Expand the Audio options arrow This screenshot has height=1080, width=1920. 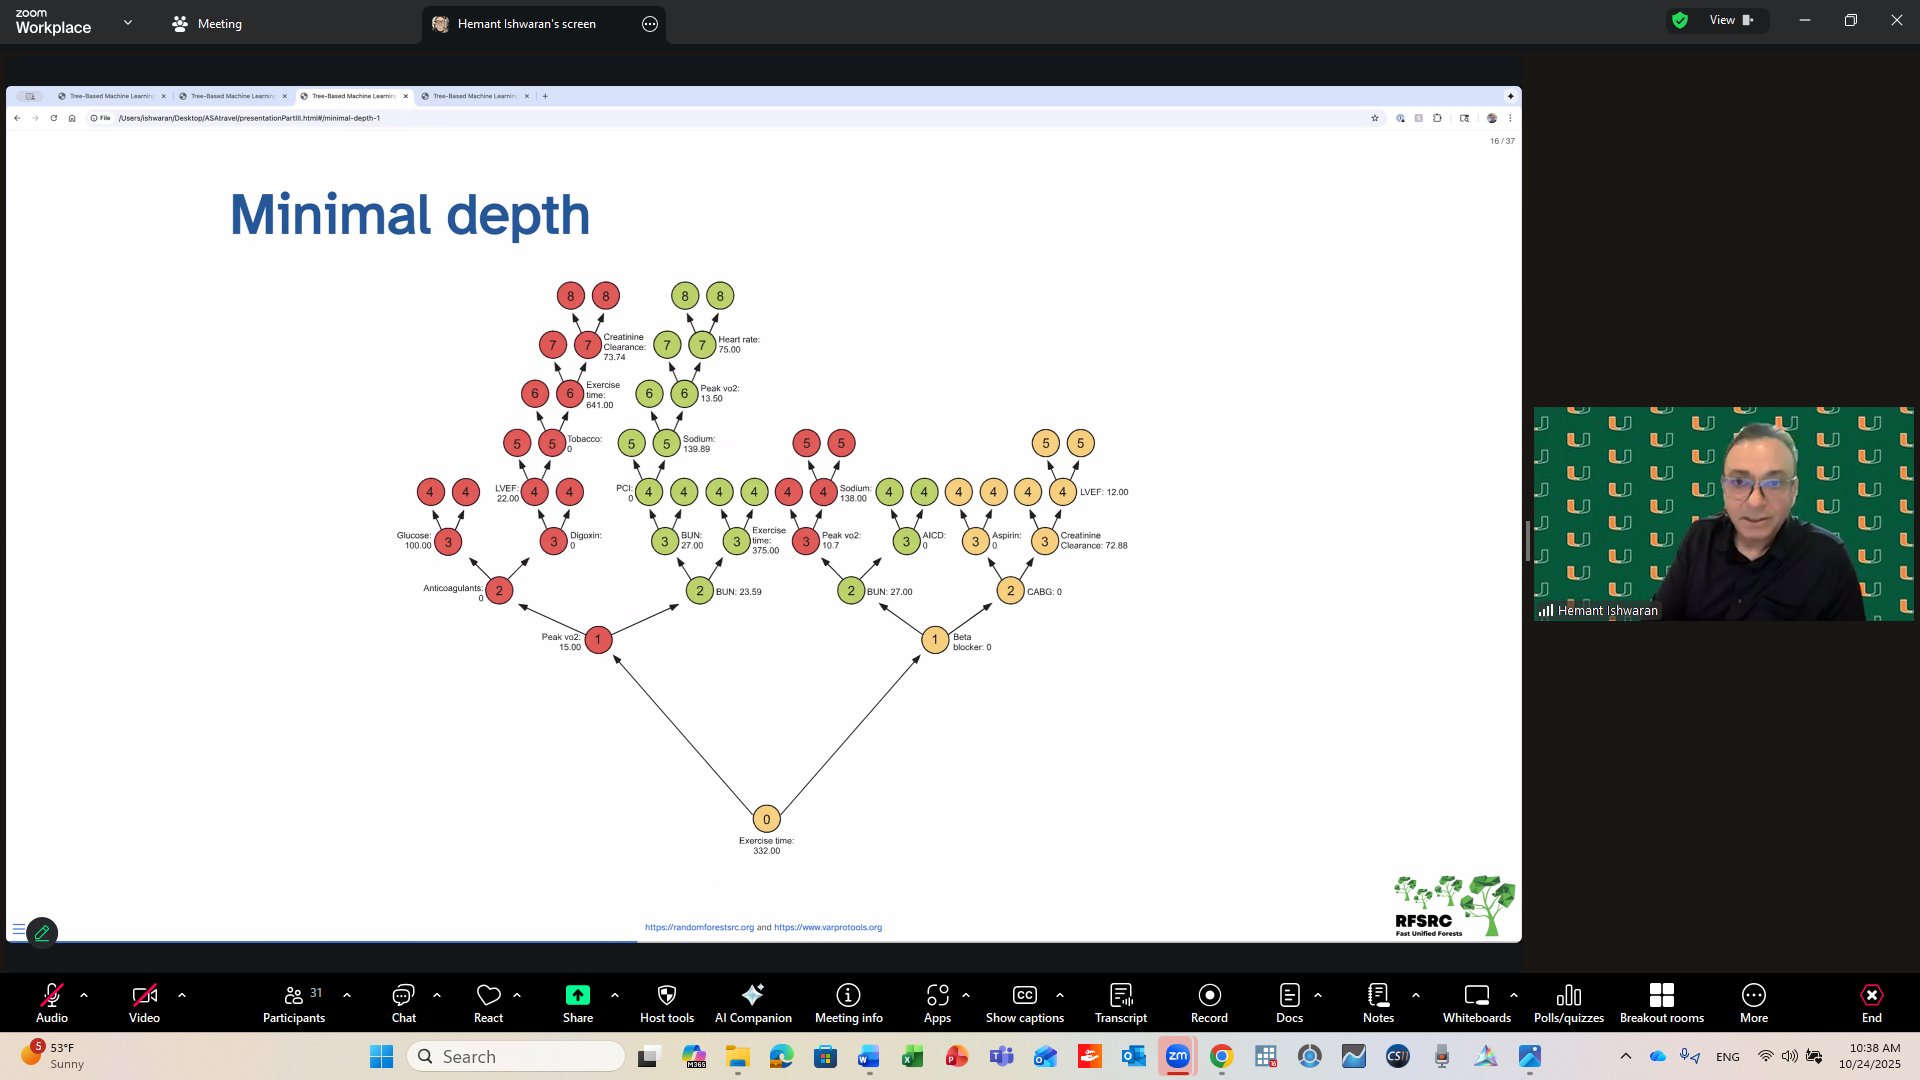[84, 995]
